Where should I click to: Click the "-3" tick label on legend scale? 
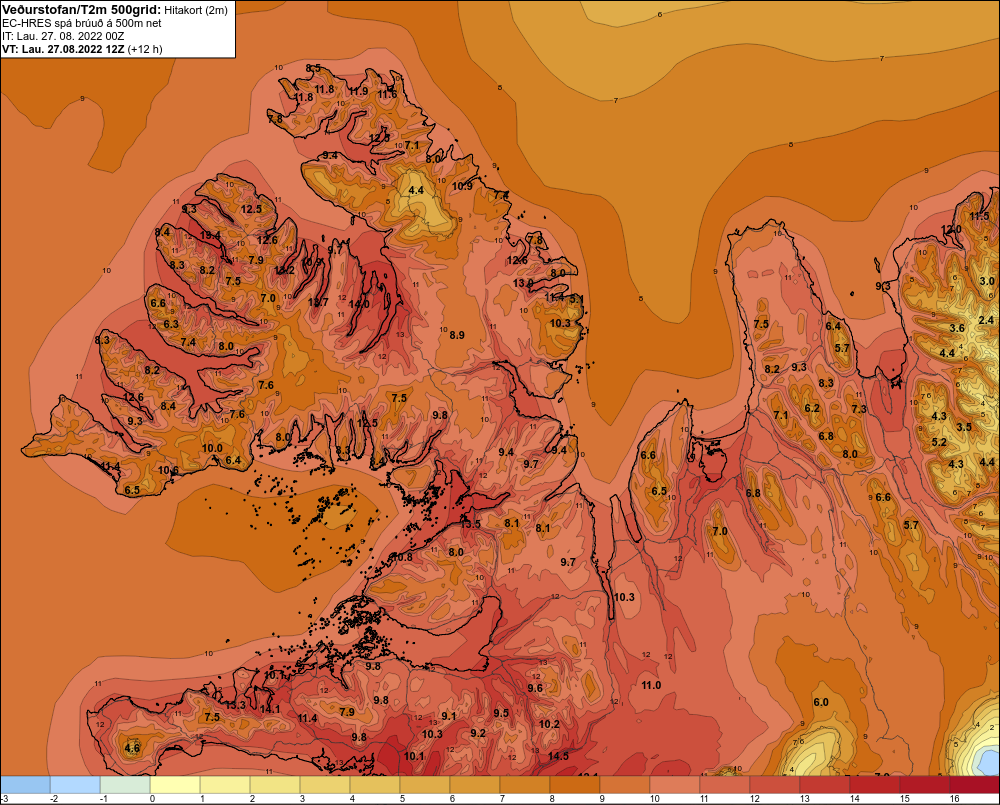(x=4, y=799)
